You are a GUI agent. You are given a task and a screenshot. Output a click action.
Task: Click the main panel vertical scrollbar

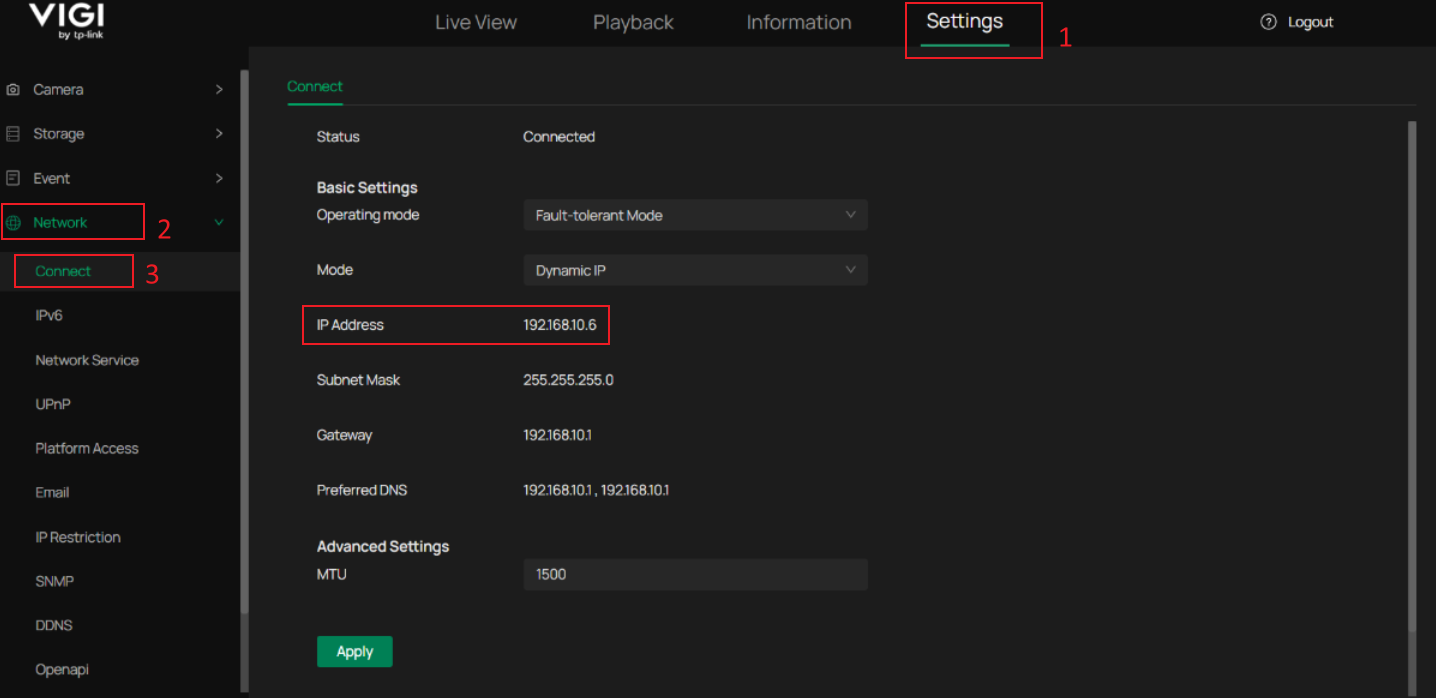click(x=1412, y=375)
